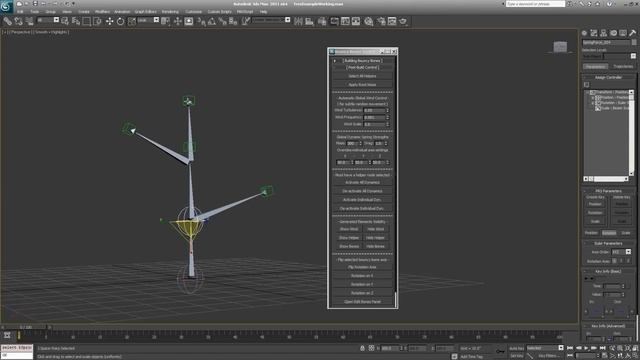Toggle the Percent Snap button

(222, 21)
